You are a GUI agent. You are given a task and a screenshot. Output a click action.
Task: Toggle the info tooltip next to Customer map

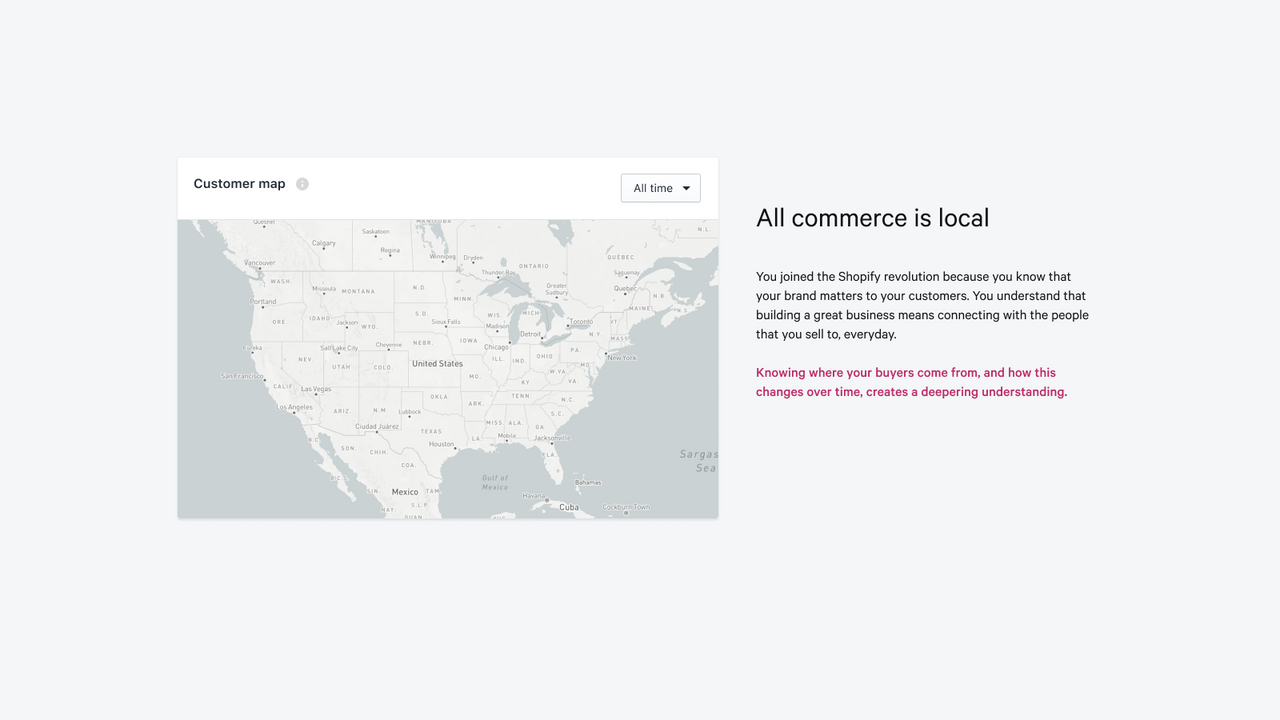click(x=302, y=184)
